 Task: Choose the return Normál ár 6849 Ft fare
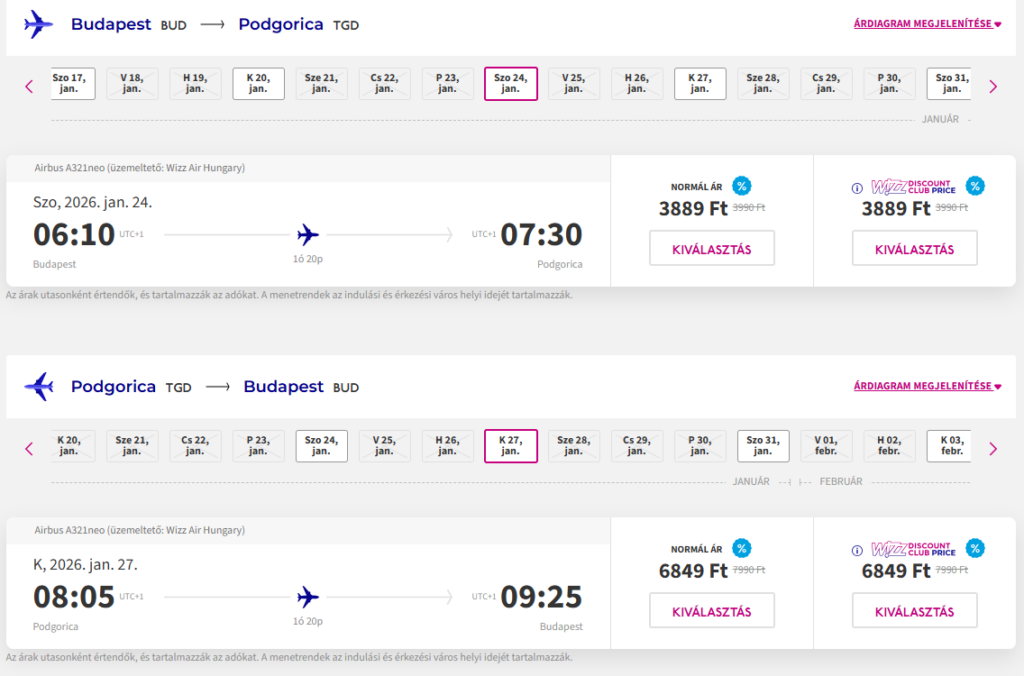[711, 611]
